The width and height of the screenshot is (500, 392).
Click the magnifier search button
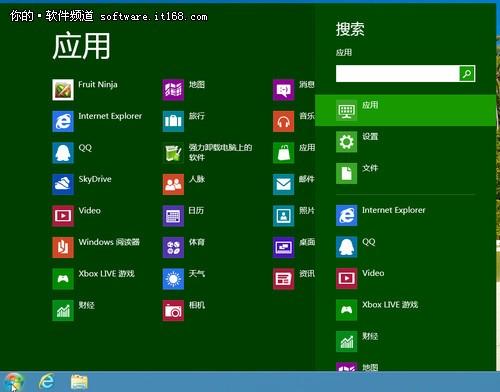(467, 73)
